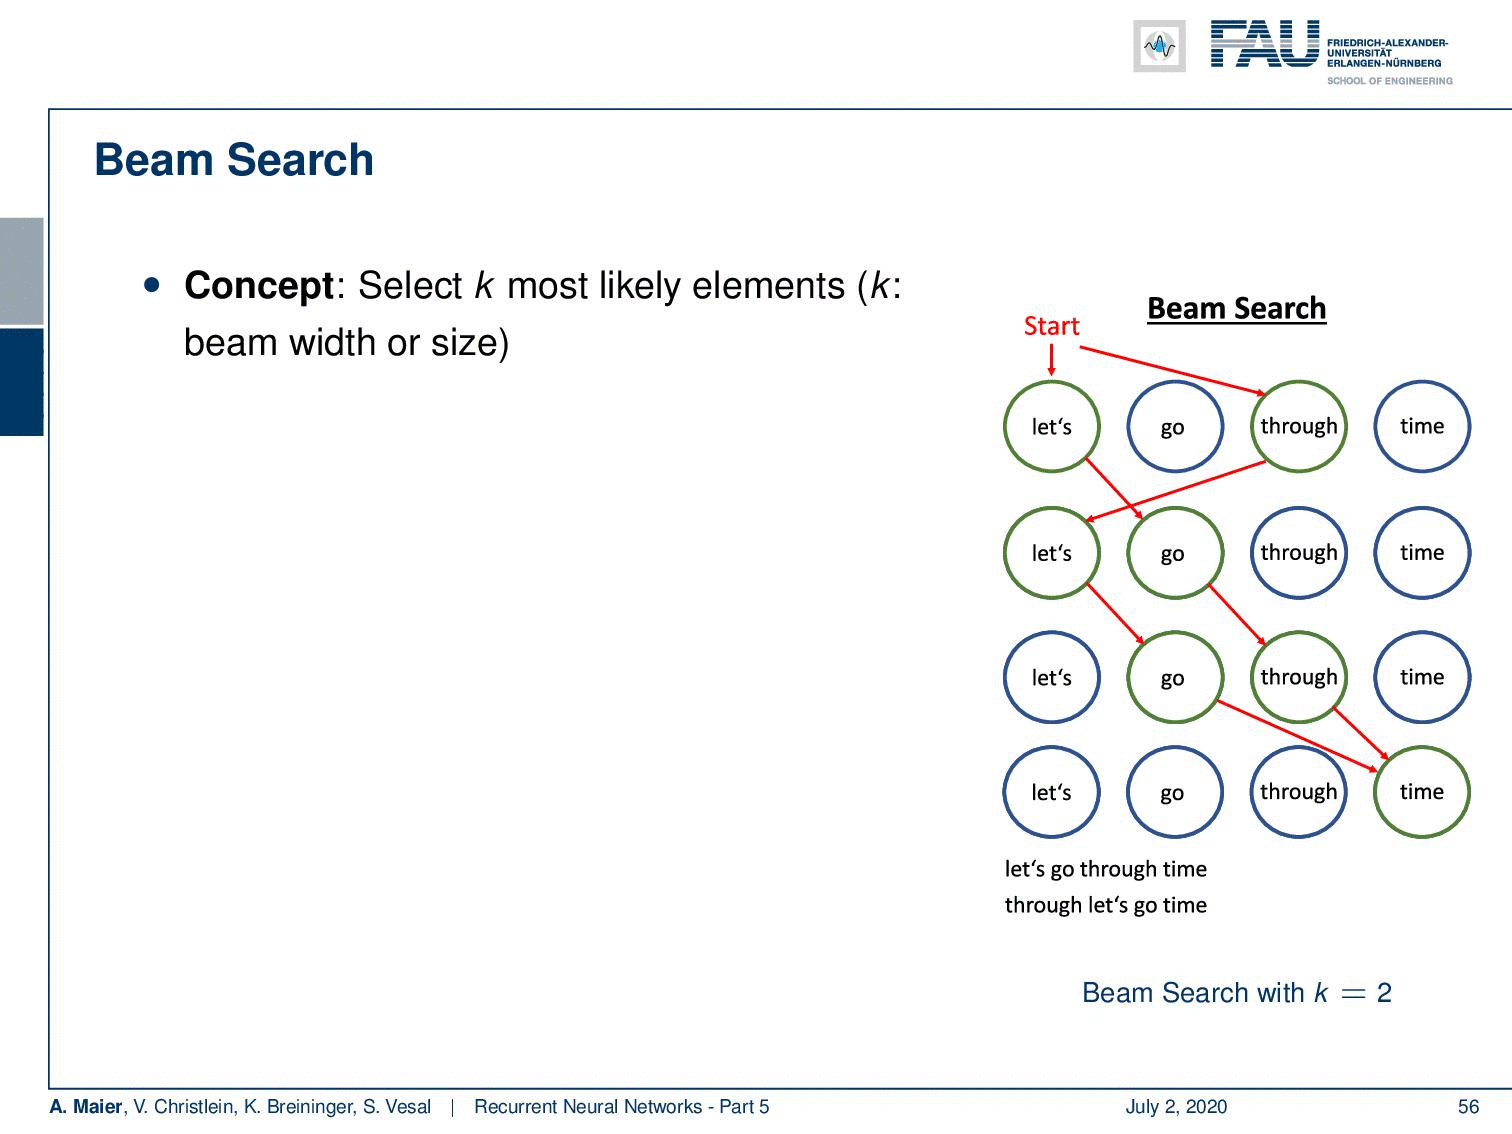Select the first-row green "through" node

click(x=1298, y=427)
